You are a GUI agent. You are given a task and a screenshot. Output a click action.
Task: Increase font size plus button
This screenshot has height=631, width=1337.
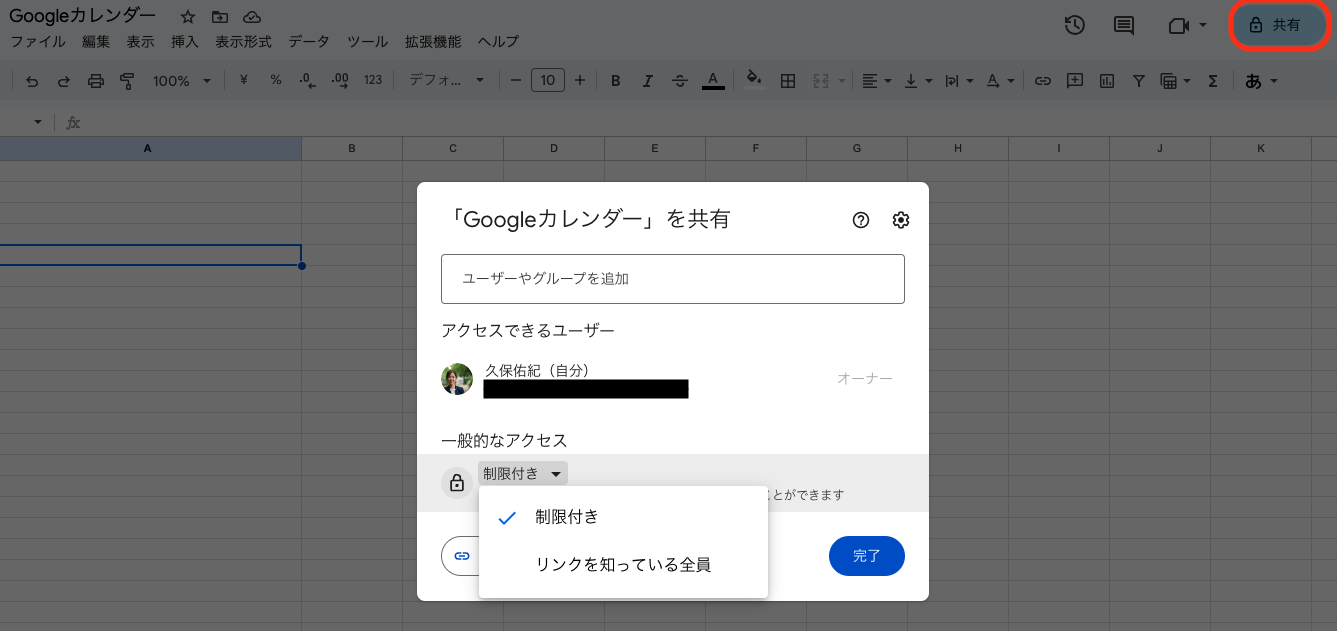tap(580, 81)
